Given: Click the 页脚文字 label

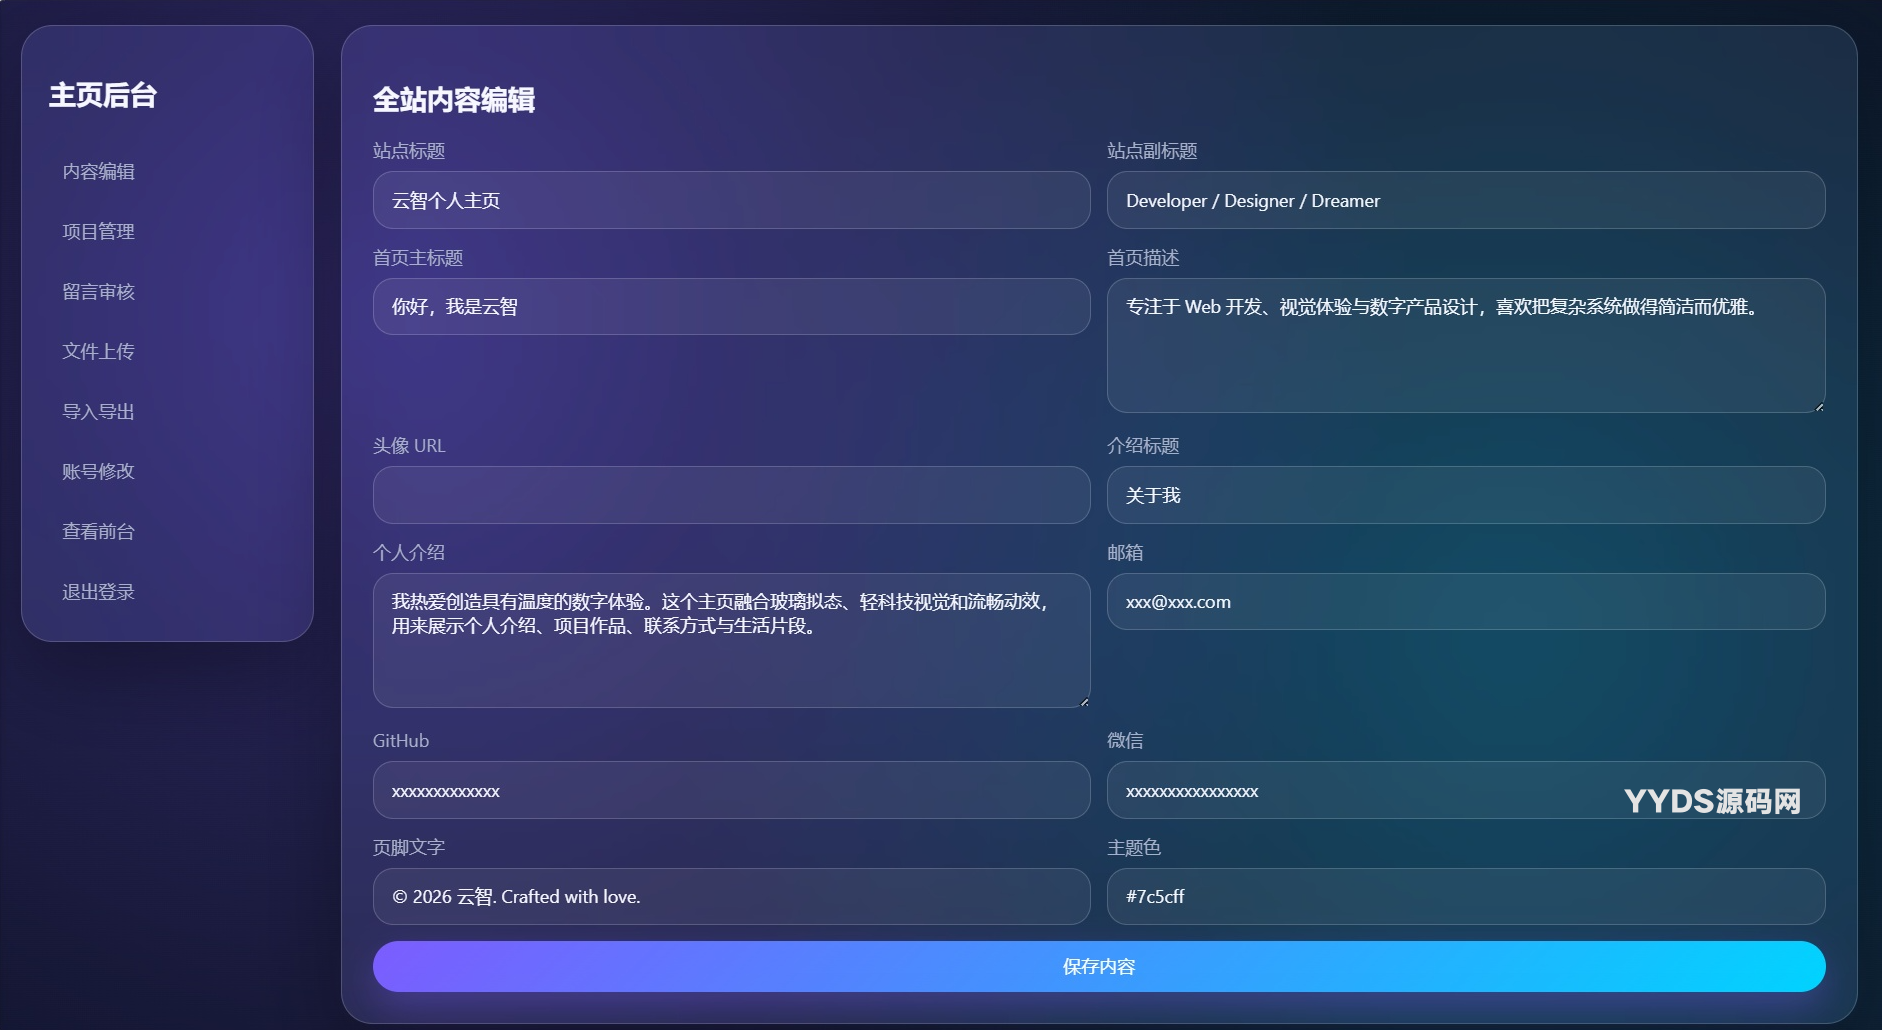Looking at the screenshot, I should pyautogui.click(x=409, y=848).
